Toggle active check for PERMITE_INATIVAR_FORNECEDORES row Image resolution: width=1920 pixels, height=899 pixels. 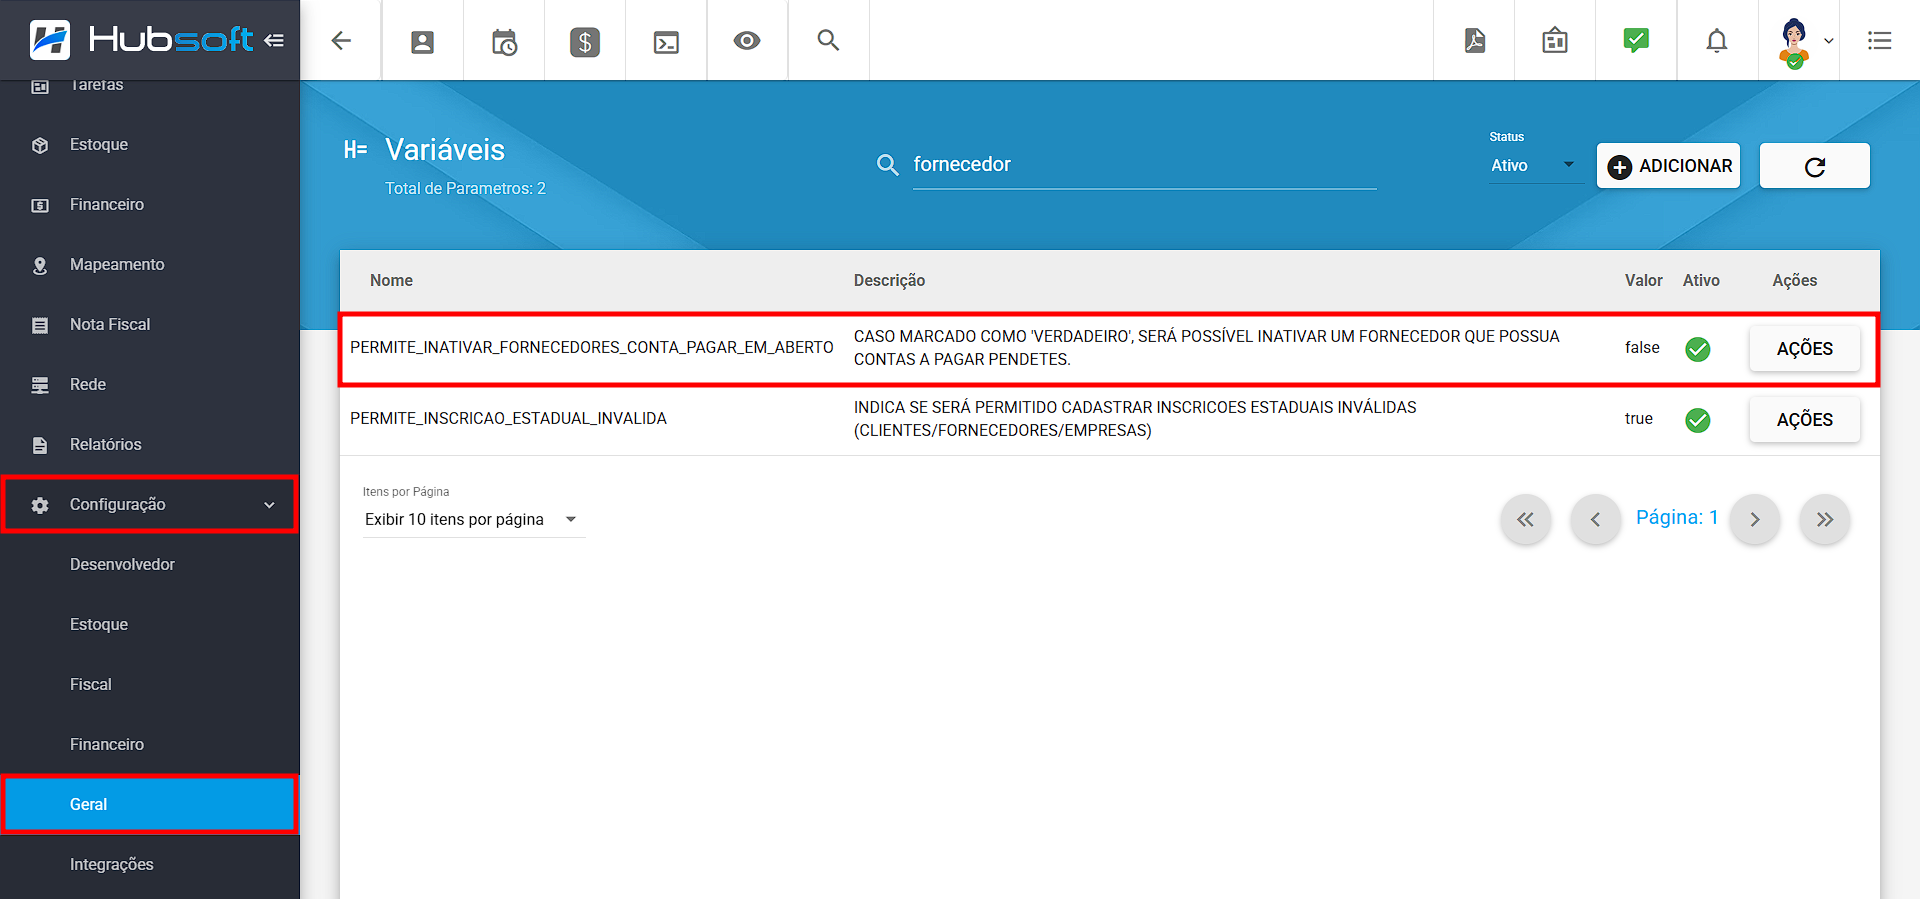(x=1698, y=349)
